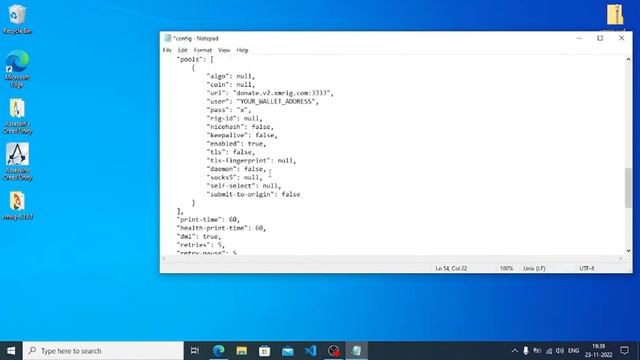Click the Ln 54, Col 22 status entry
640x360 pixels.
click(451, 268)
